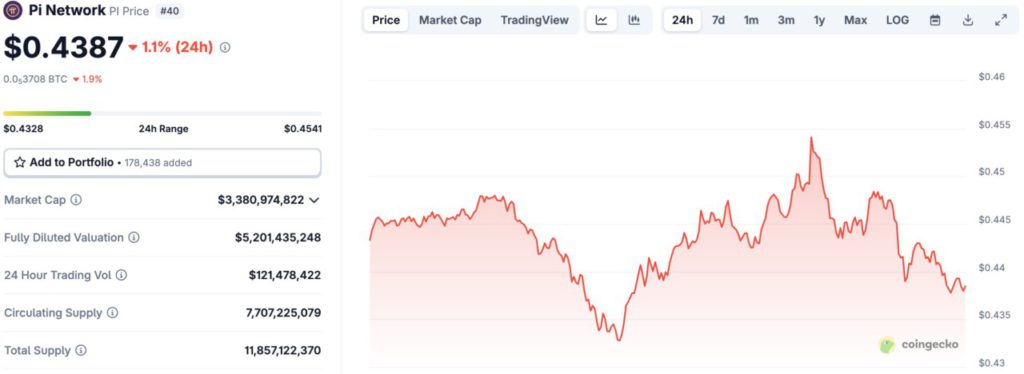Click the Pi Network coin logo

click(13, 10)
